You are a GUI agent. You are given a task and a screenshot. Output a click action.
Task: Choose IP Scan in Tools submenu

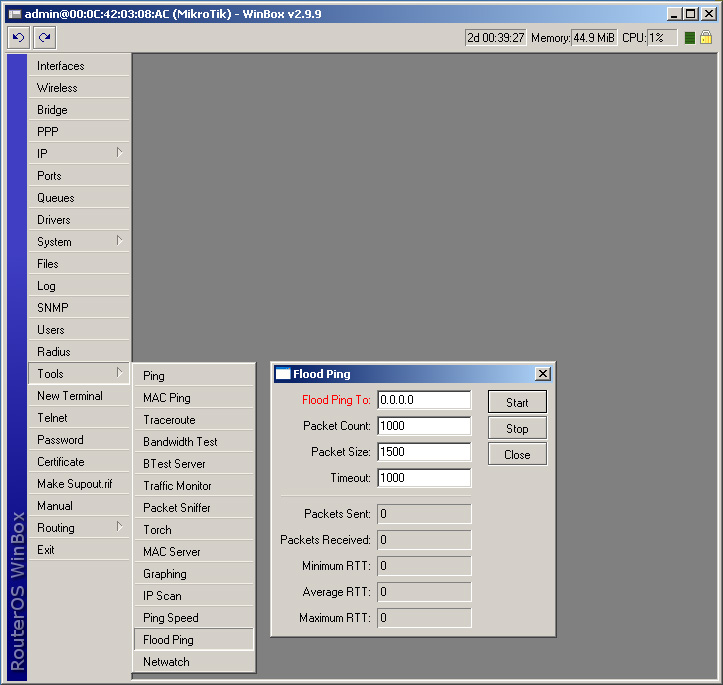point(194,596)
